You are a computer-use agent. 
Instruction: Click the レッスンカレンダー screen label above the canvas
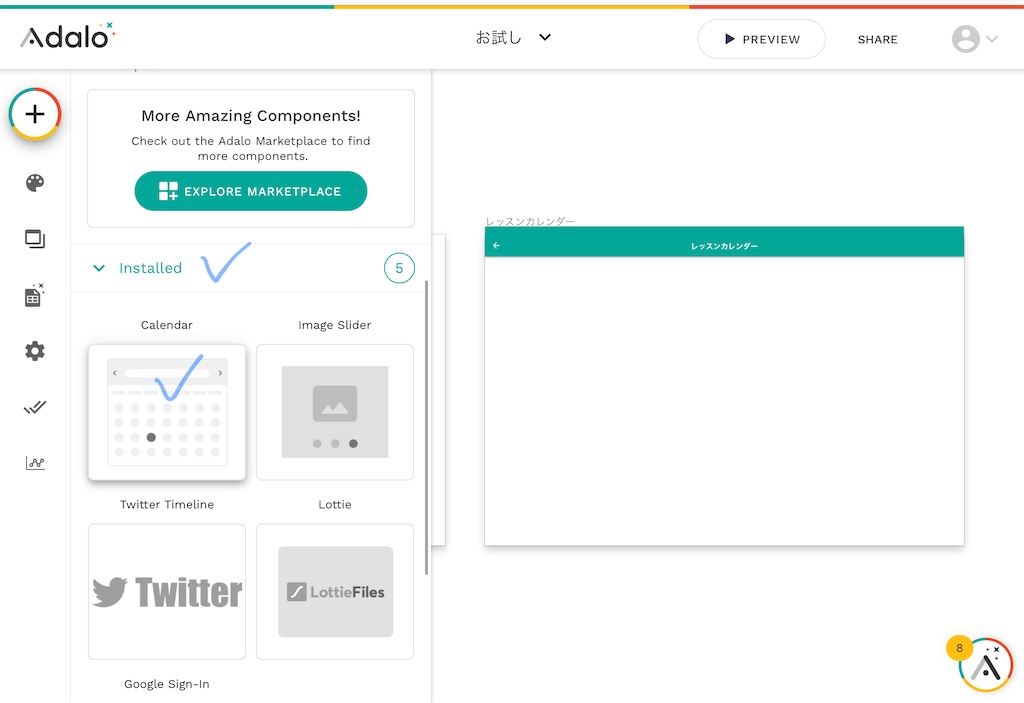point(530,221)
